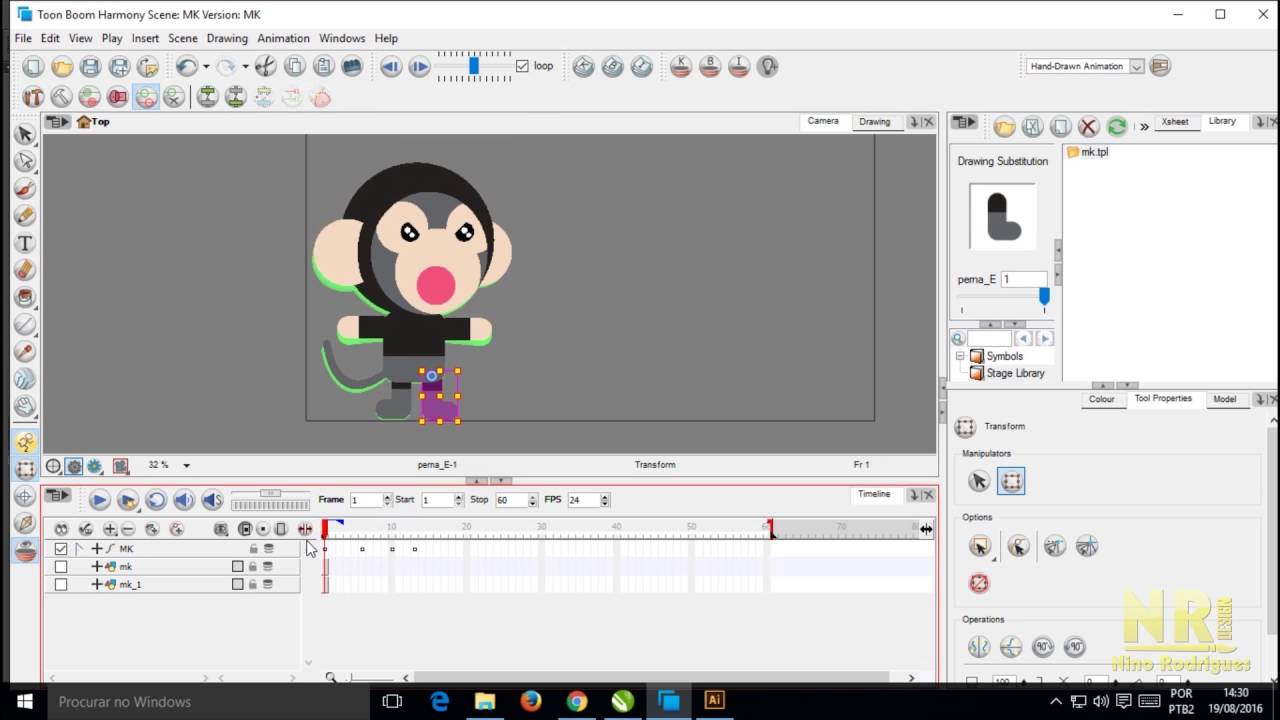The image size is (1280, 720).
Task: Save the scene using the diskette icon
Action: (90, 67)
